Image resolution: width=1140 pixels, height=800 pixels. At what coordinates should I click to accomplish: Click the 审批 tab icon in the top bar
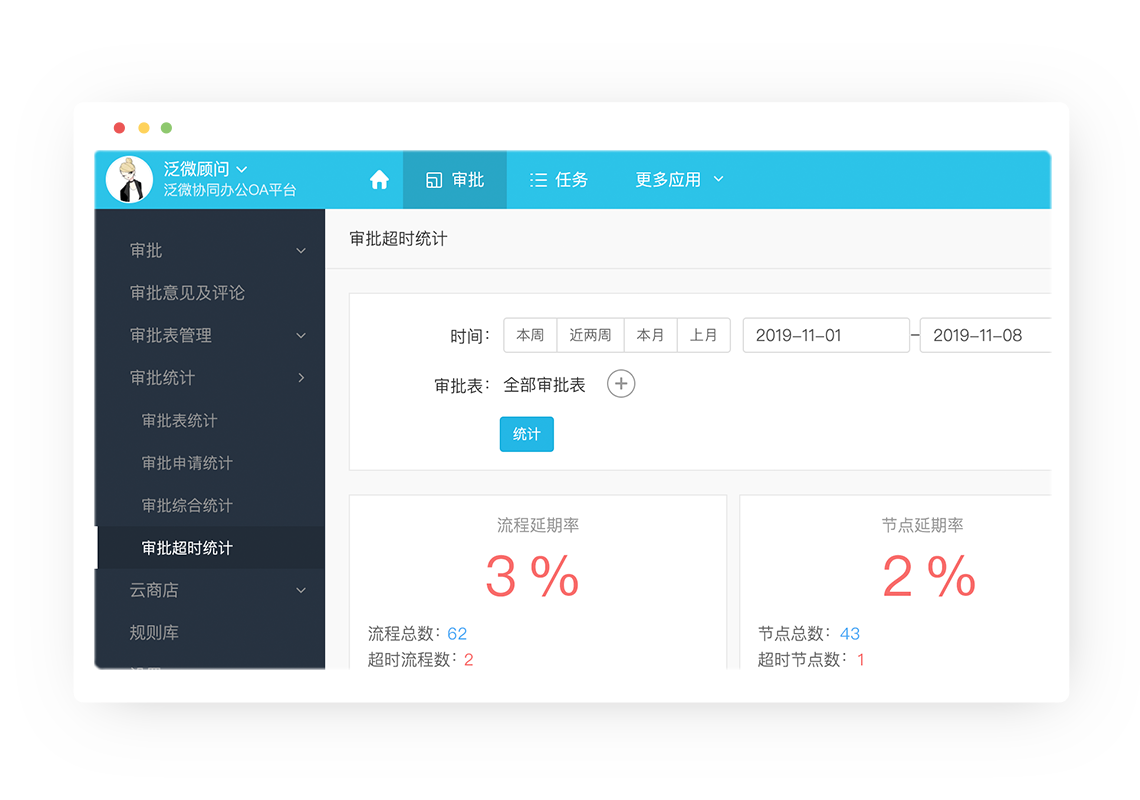(434, 180)
